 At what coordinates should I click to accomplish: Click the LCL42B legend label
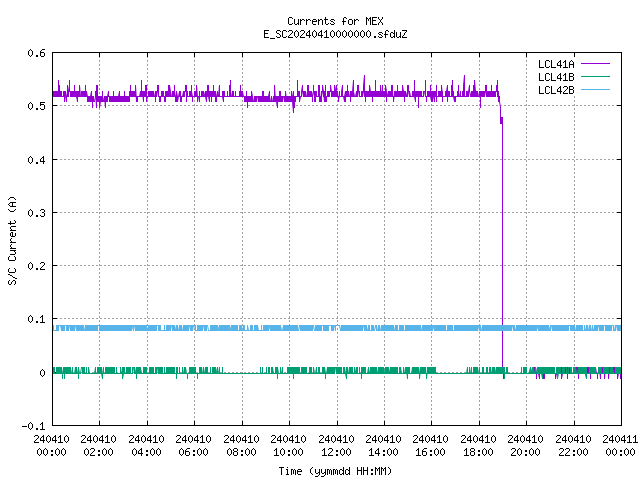coord(556,90)
